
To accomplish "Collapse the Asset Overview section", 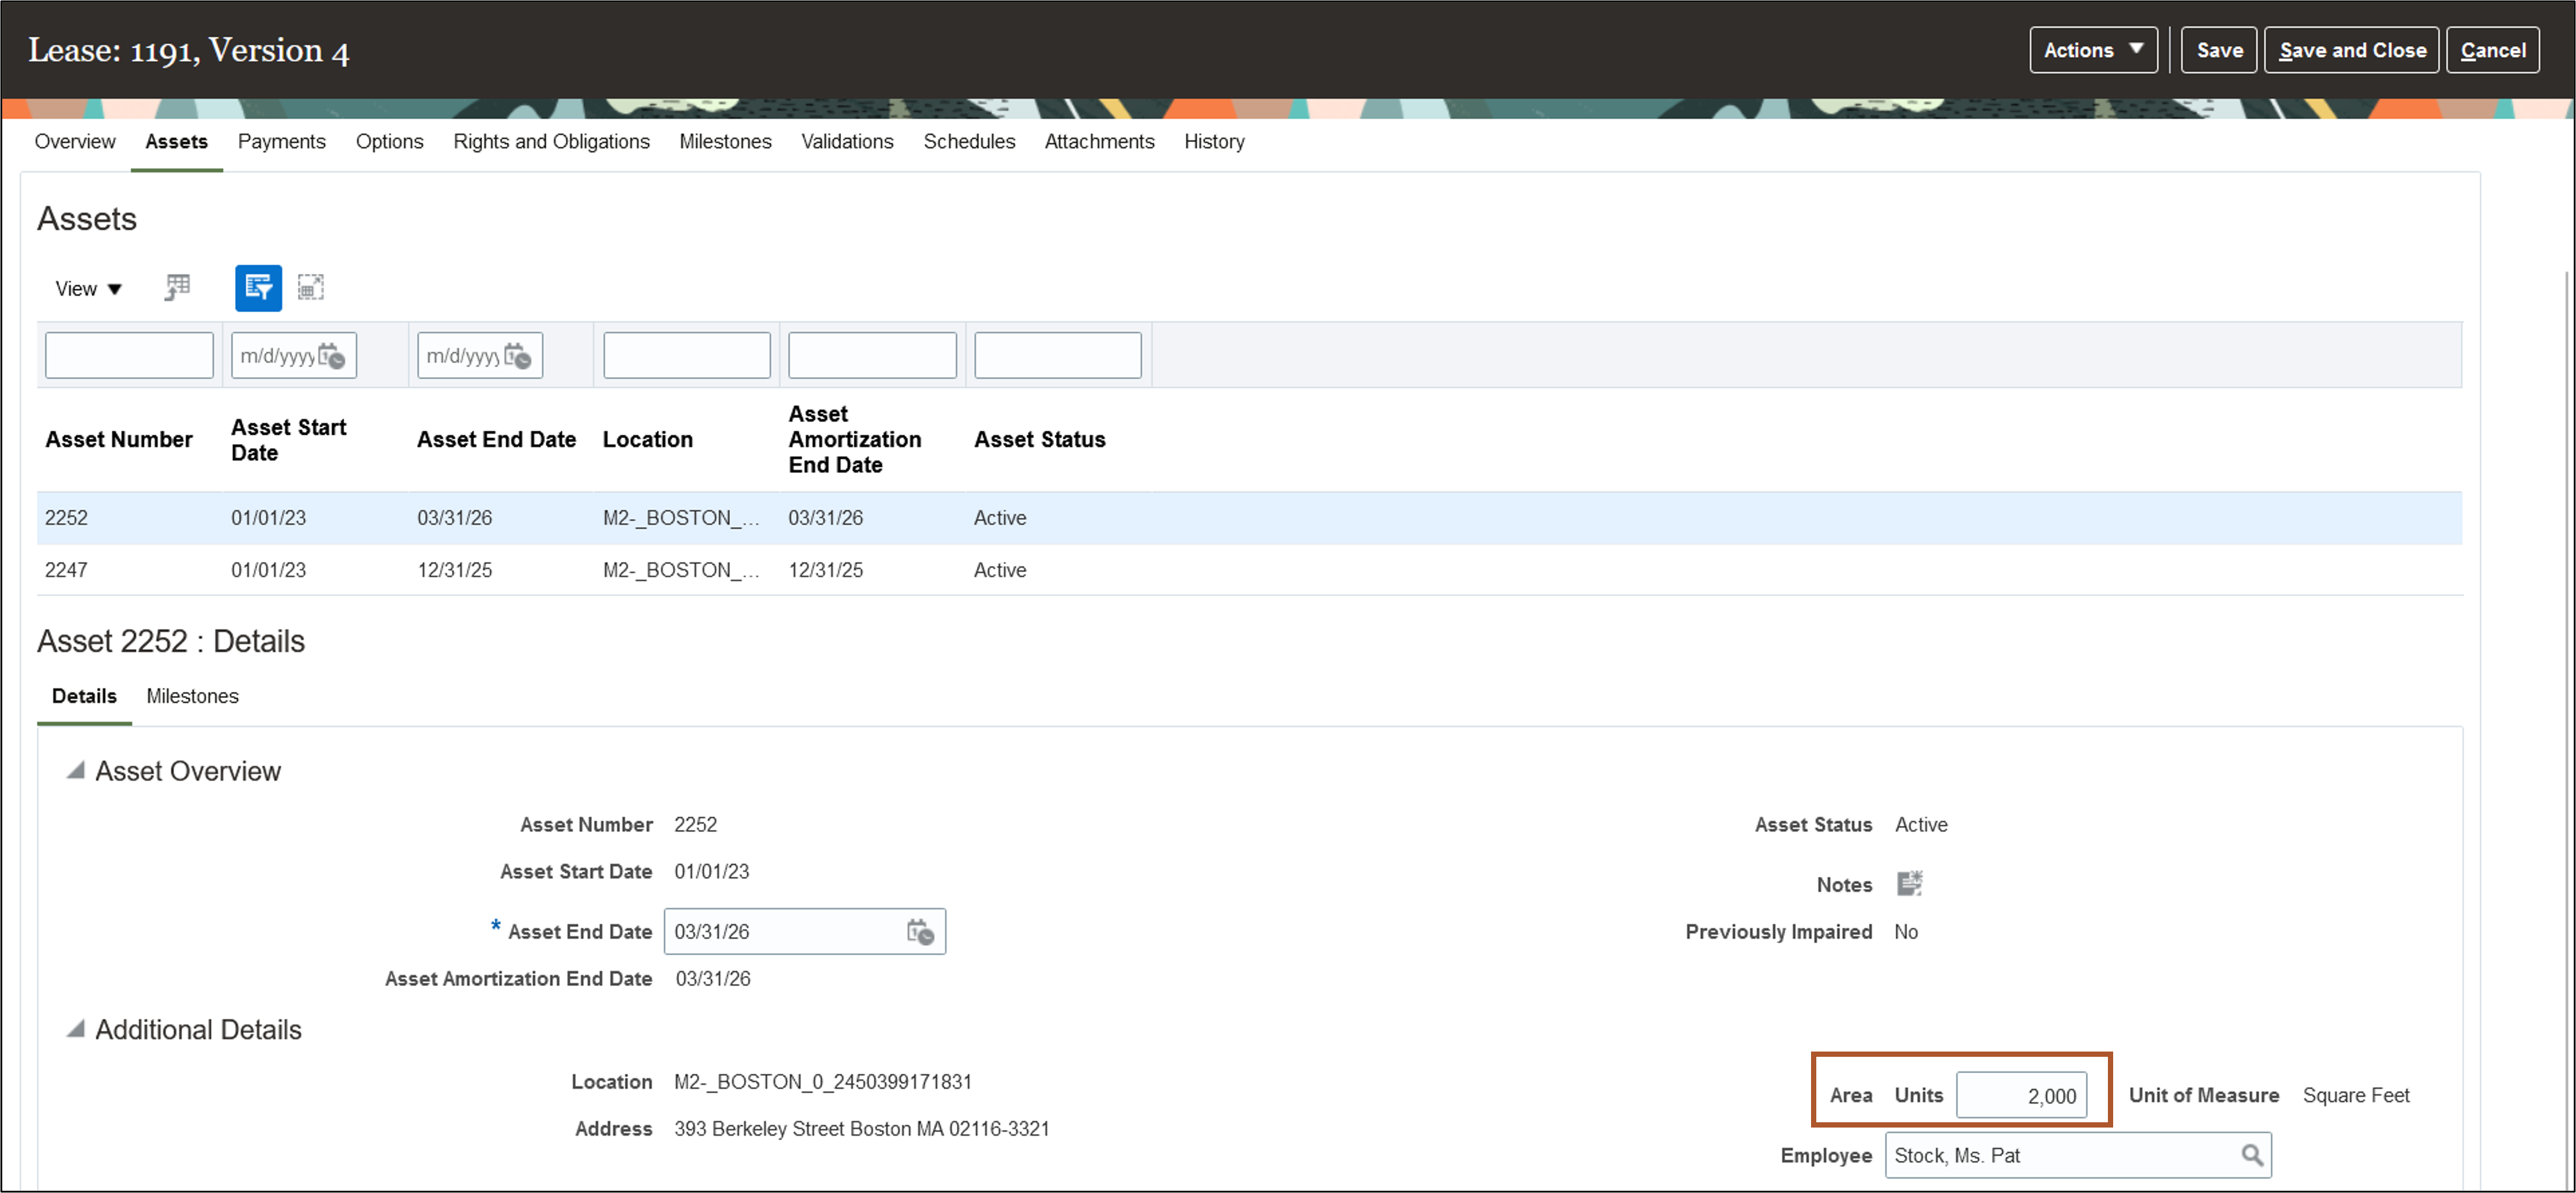I will pos(76,771).
